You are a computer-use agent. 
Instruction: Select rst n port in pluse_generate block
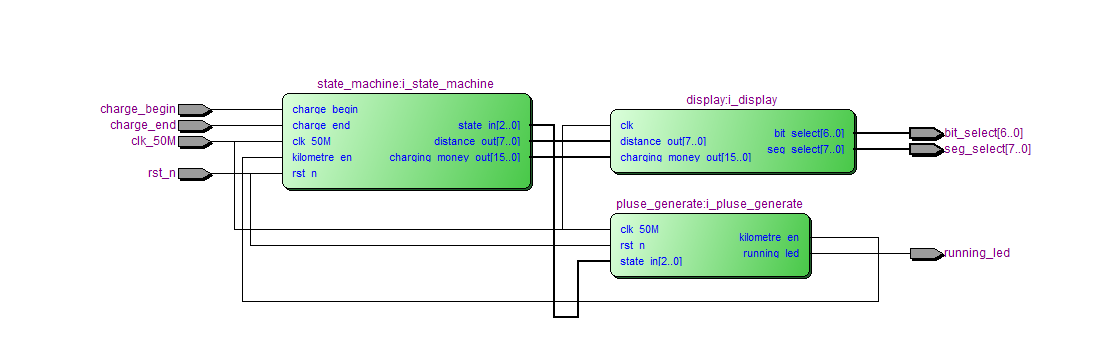(632, 245)
